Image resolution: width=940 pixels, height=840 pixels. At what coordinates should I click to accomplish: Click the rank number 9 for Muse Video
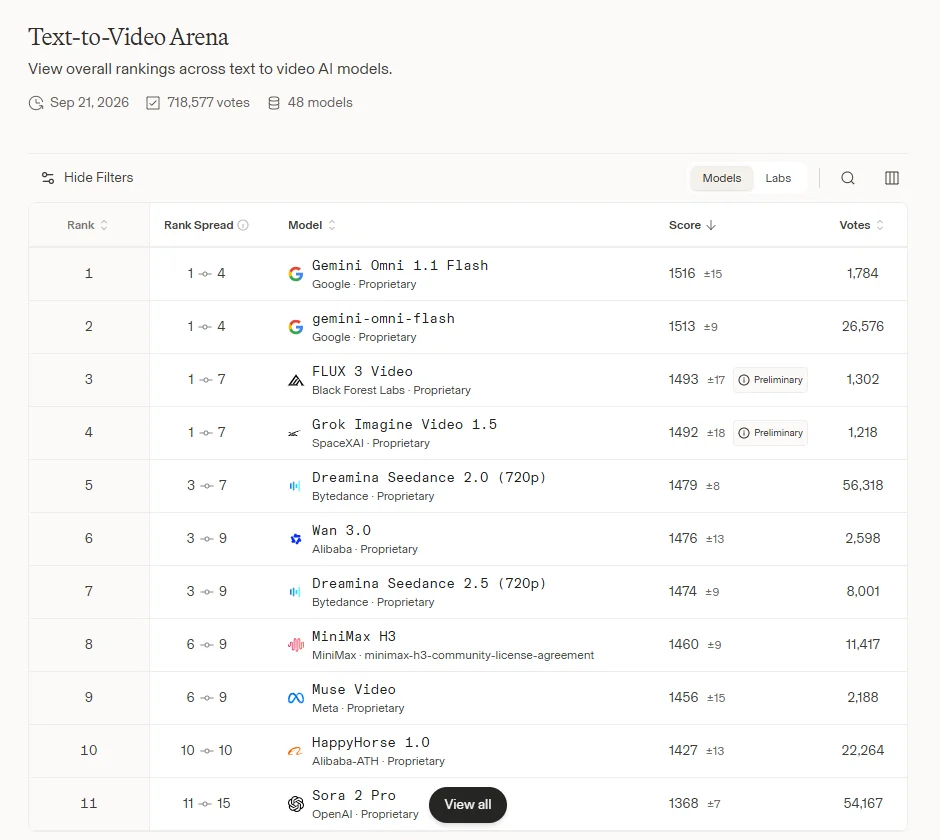pyautogui.click(x=89, y=697)
